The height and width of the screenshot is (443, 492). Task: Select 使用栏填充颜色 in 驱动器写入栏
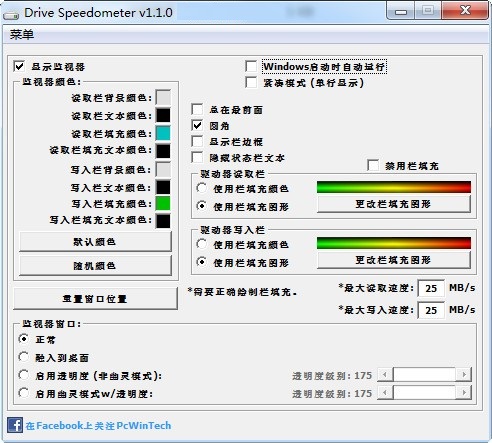click(x=202, y=244)
